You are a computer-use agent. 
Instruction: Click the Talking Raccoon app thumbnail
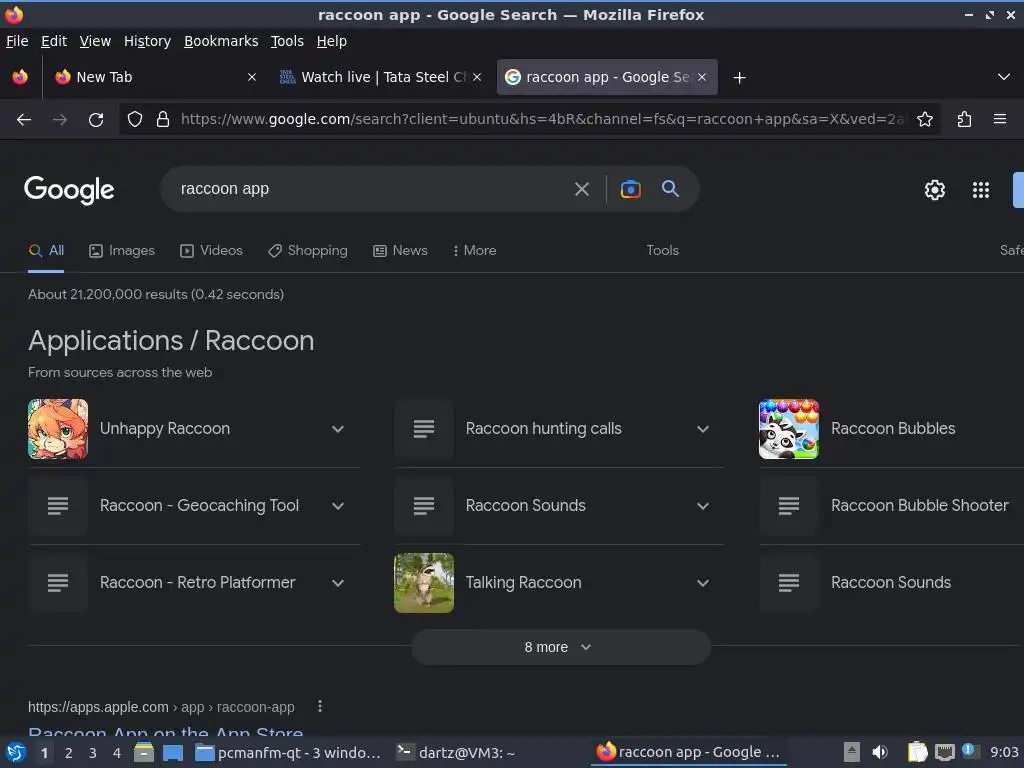click(x=424, y=583)
